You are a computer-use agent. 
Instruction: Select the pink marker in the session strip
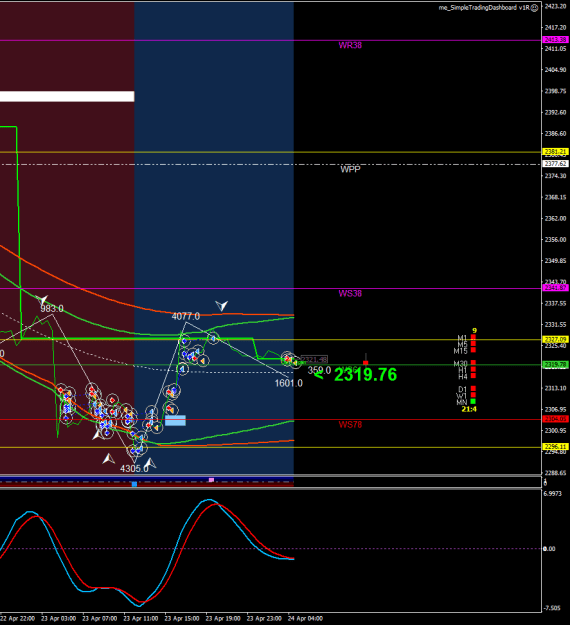211,480
